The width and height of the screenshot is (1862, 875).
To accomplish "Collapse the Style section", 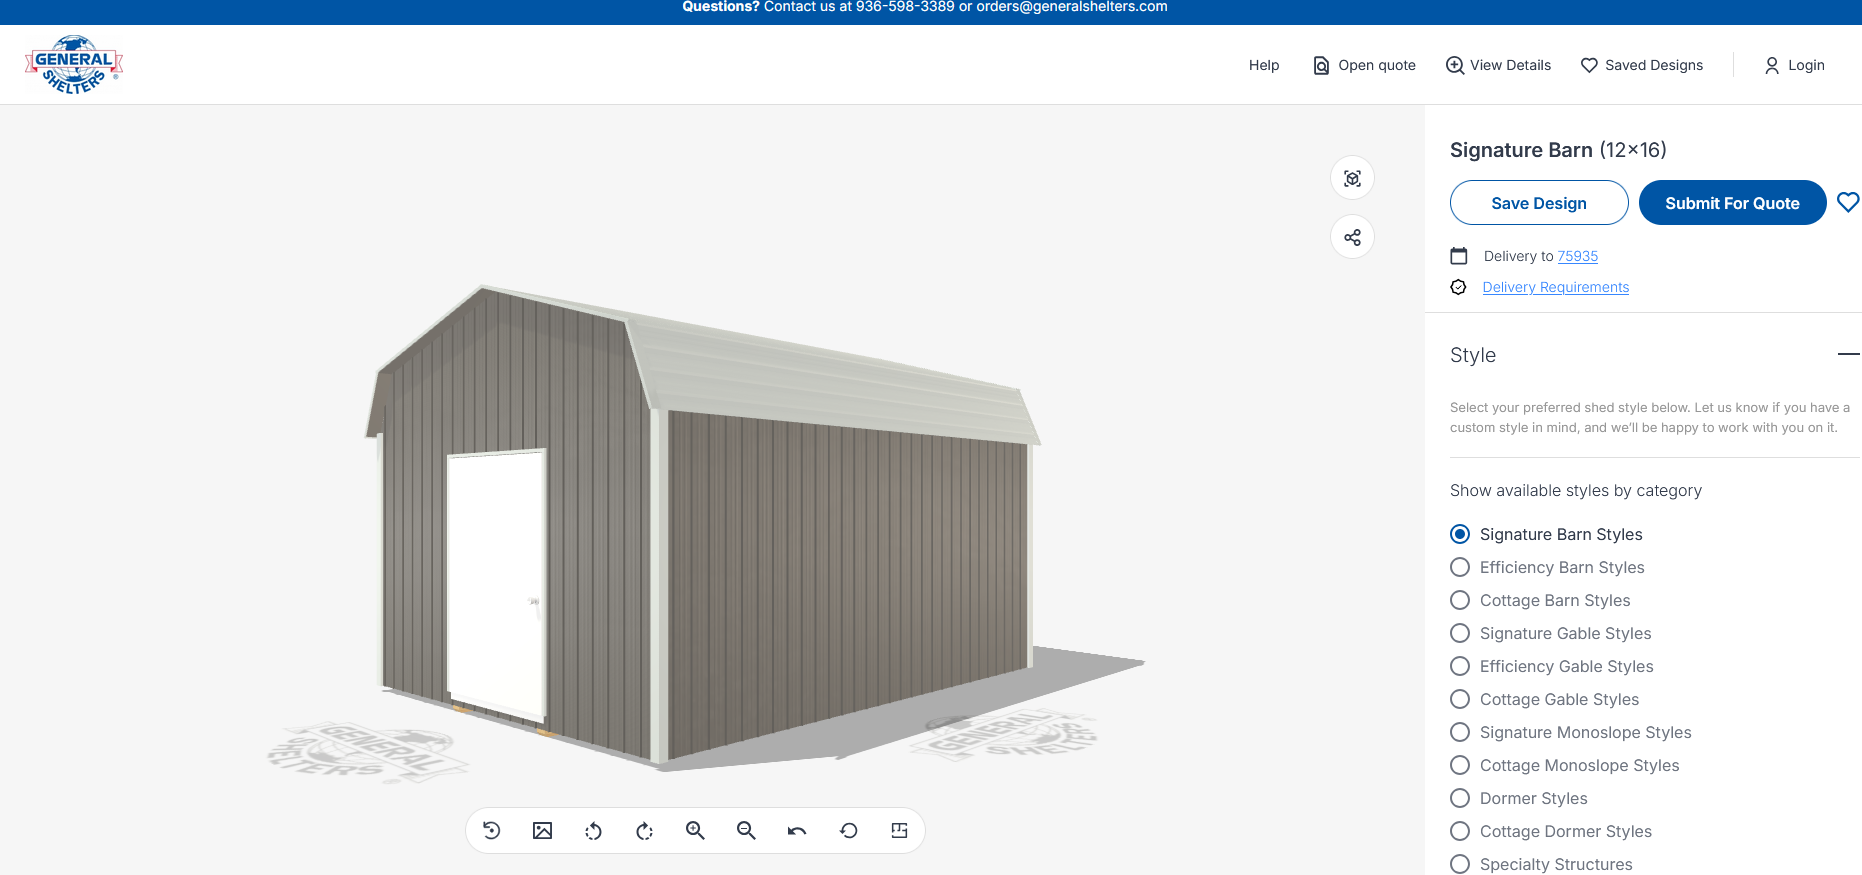I will point(1847,354).
